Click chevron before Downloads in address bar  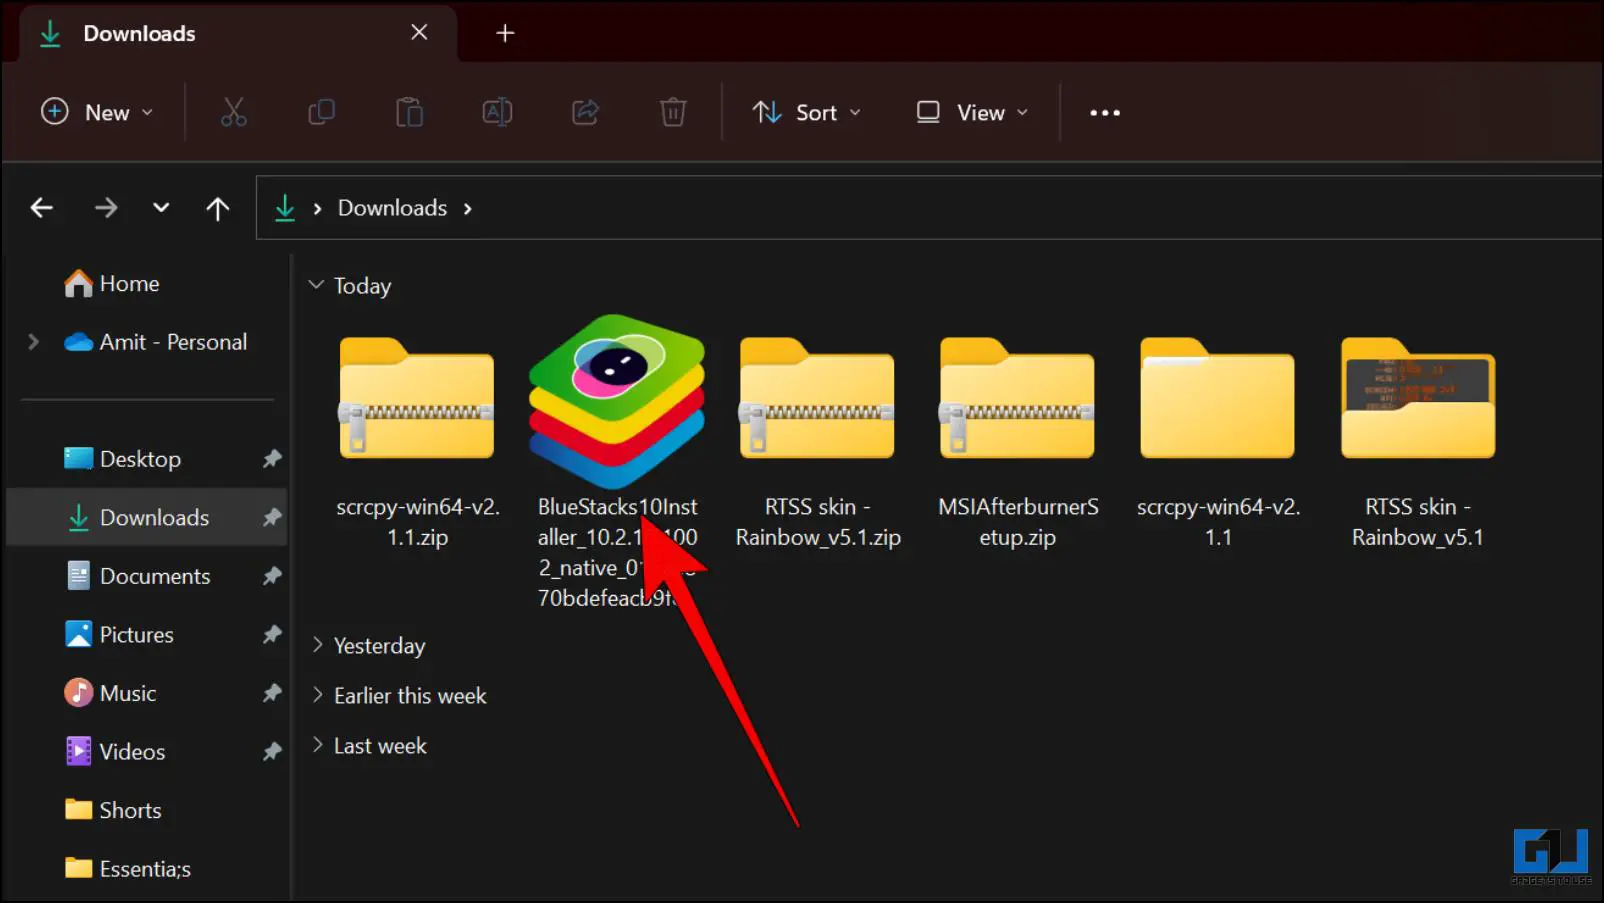pyautogui.click(x=317, y=208)
